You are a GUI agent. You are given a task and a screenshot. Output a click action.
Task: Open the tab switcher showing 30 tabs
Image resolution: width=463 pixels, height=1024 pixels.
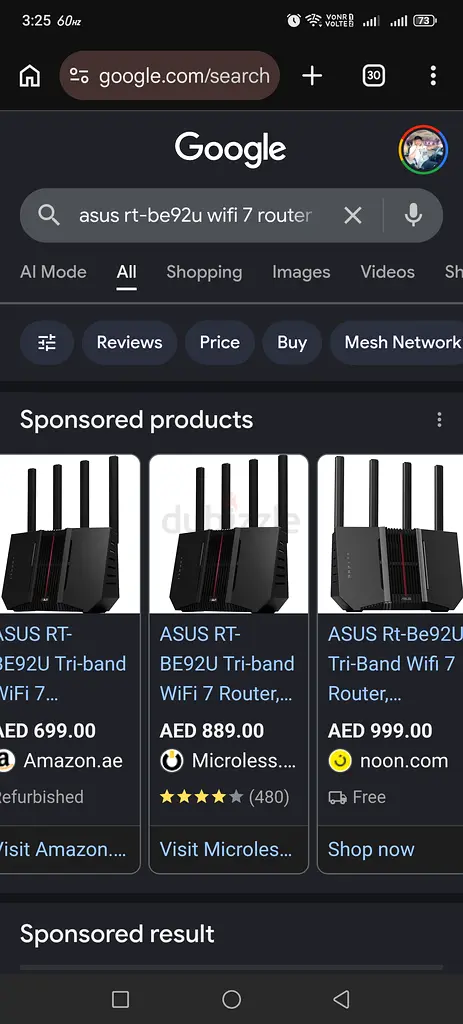[374, 76]
